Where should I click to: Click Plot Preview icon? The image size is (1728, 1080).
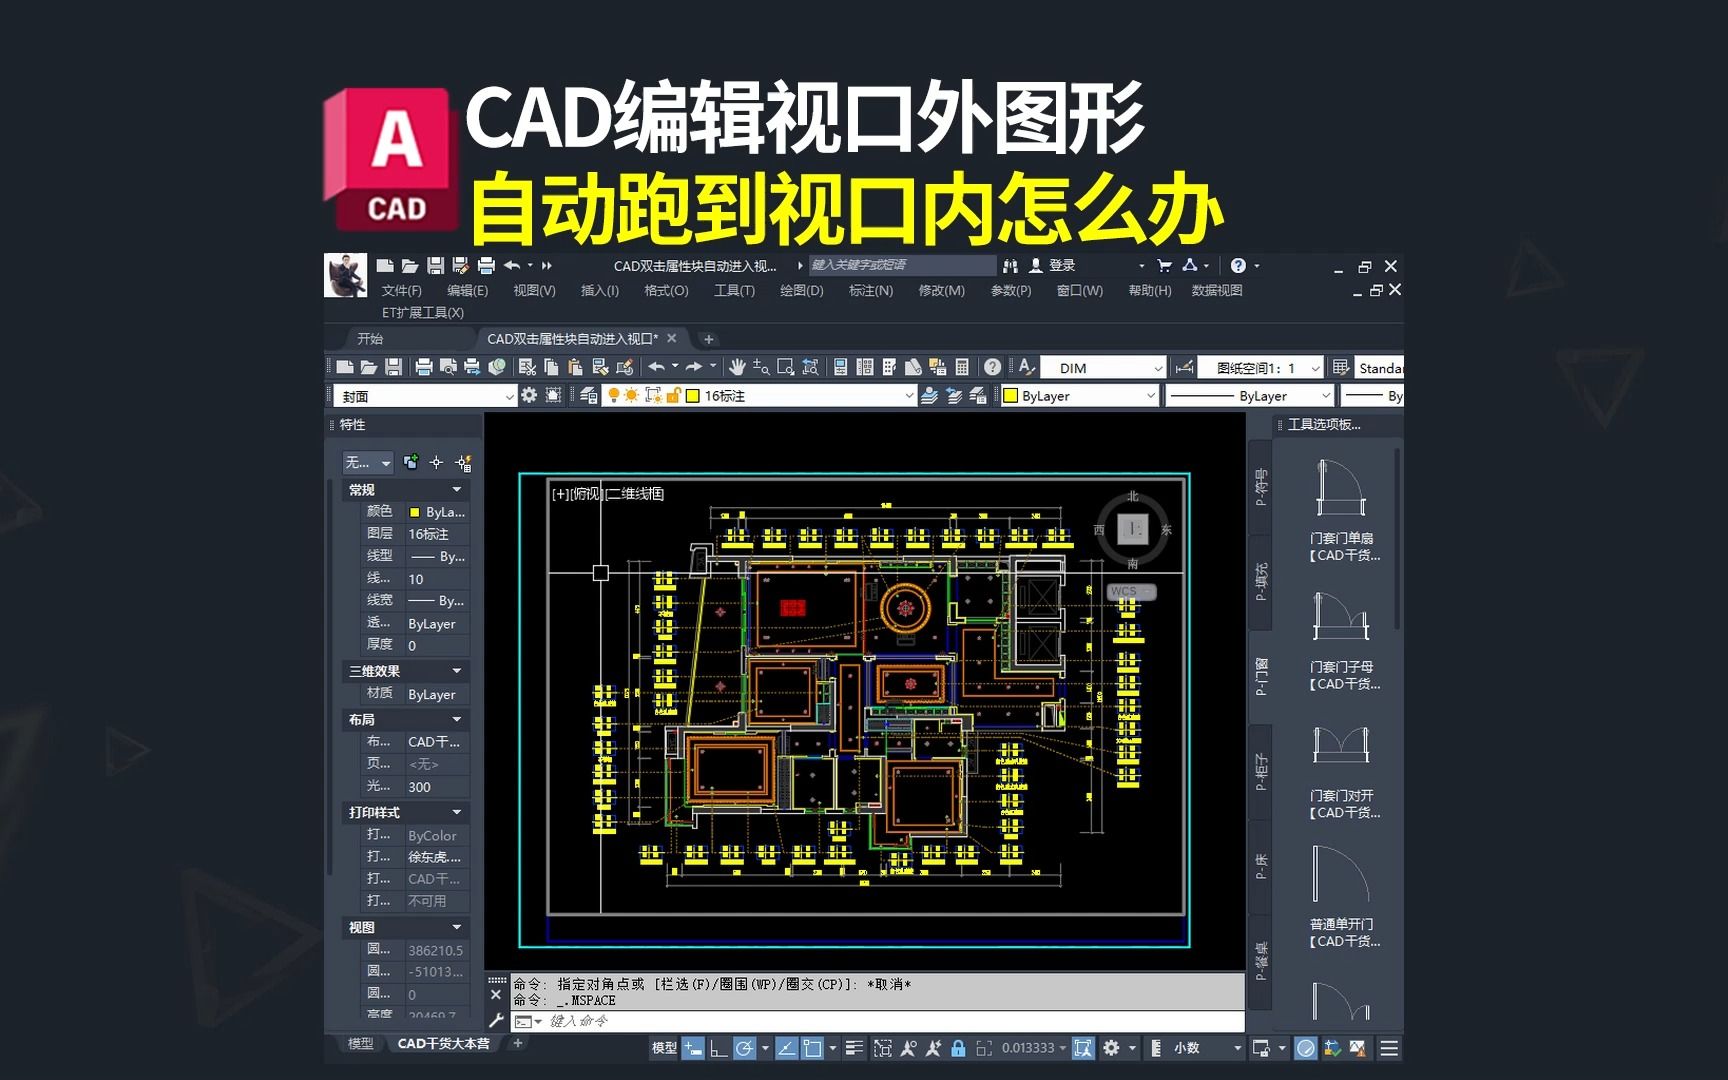point(448,368)
